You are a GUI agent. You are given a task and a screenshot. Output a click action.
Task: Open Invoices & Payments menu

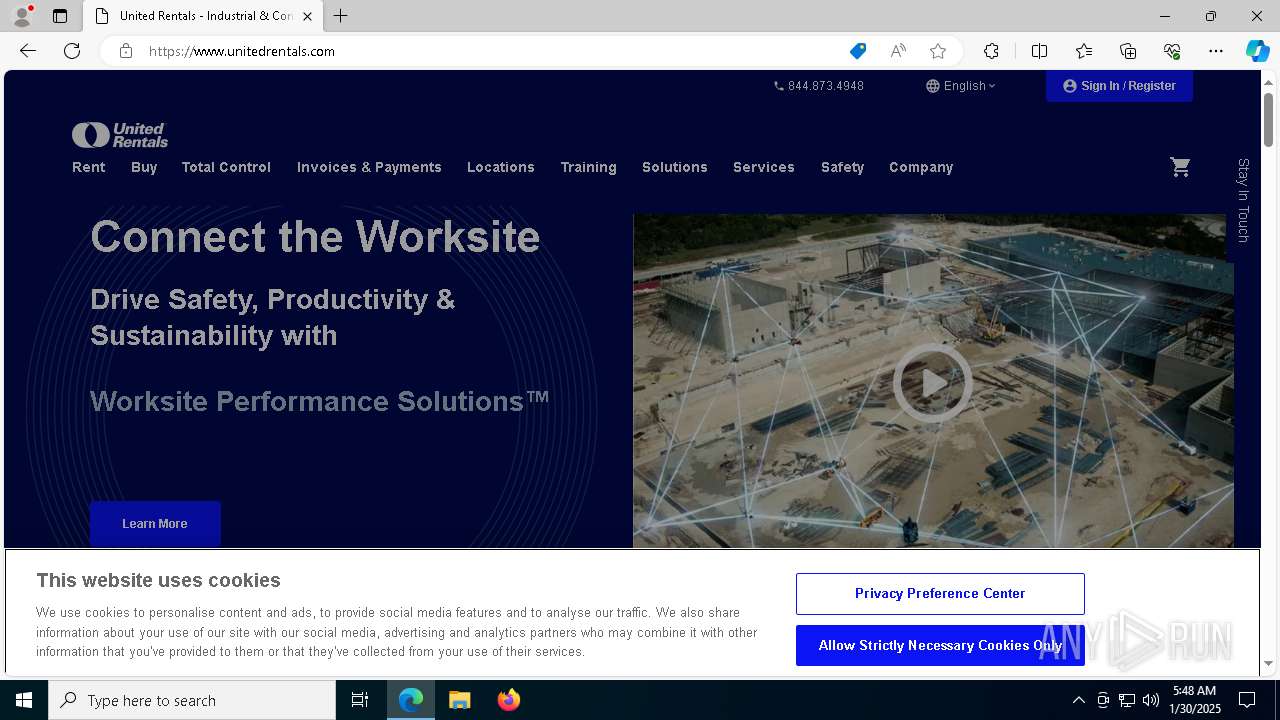[369, 167]
